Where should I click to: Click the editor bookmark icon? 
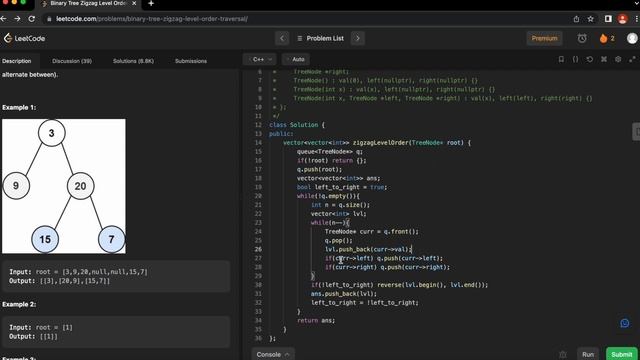[561, 59]
